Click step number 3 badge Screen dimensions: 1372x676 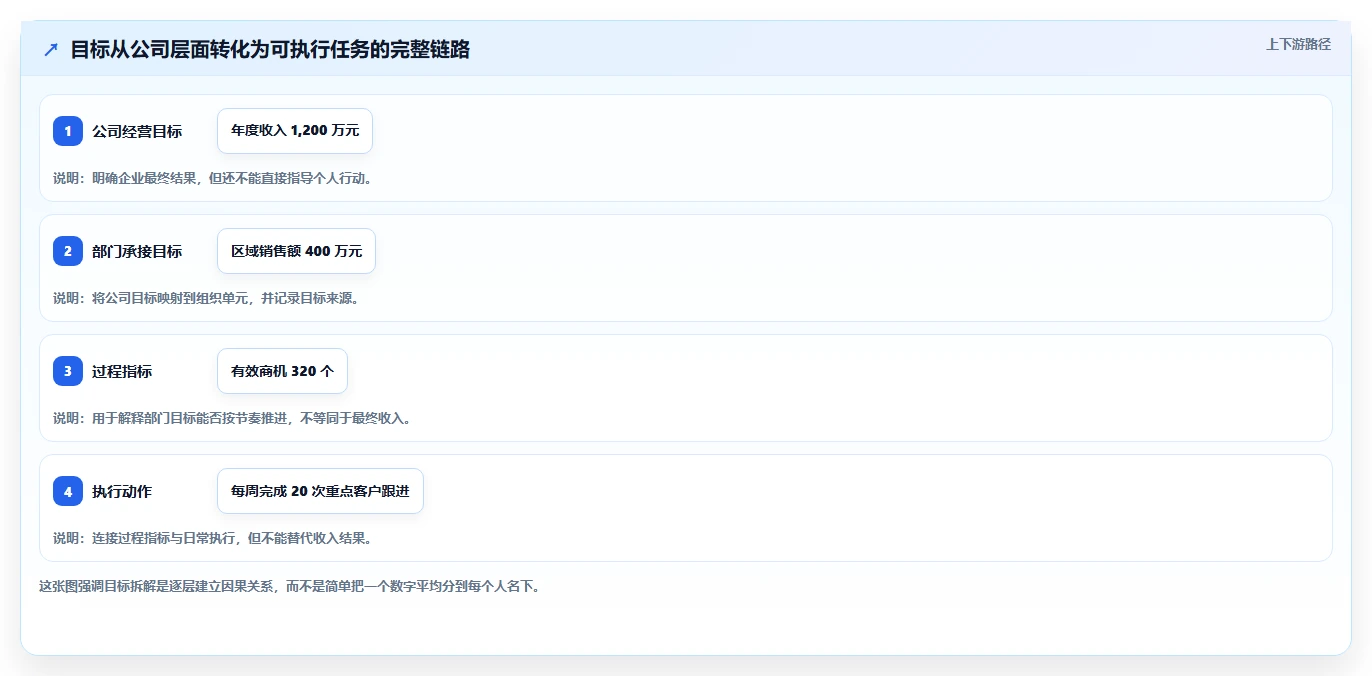(68, 371)
